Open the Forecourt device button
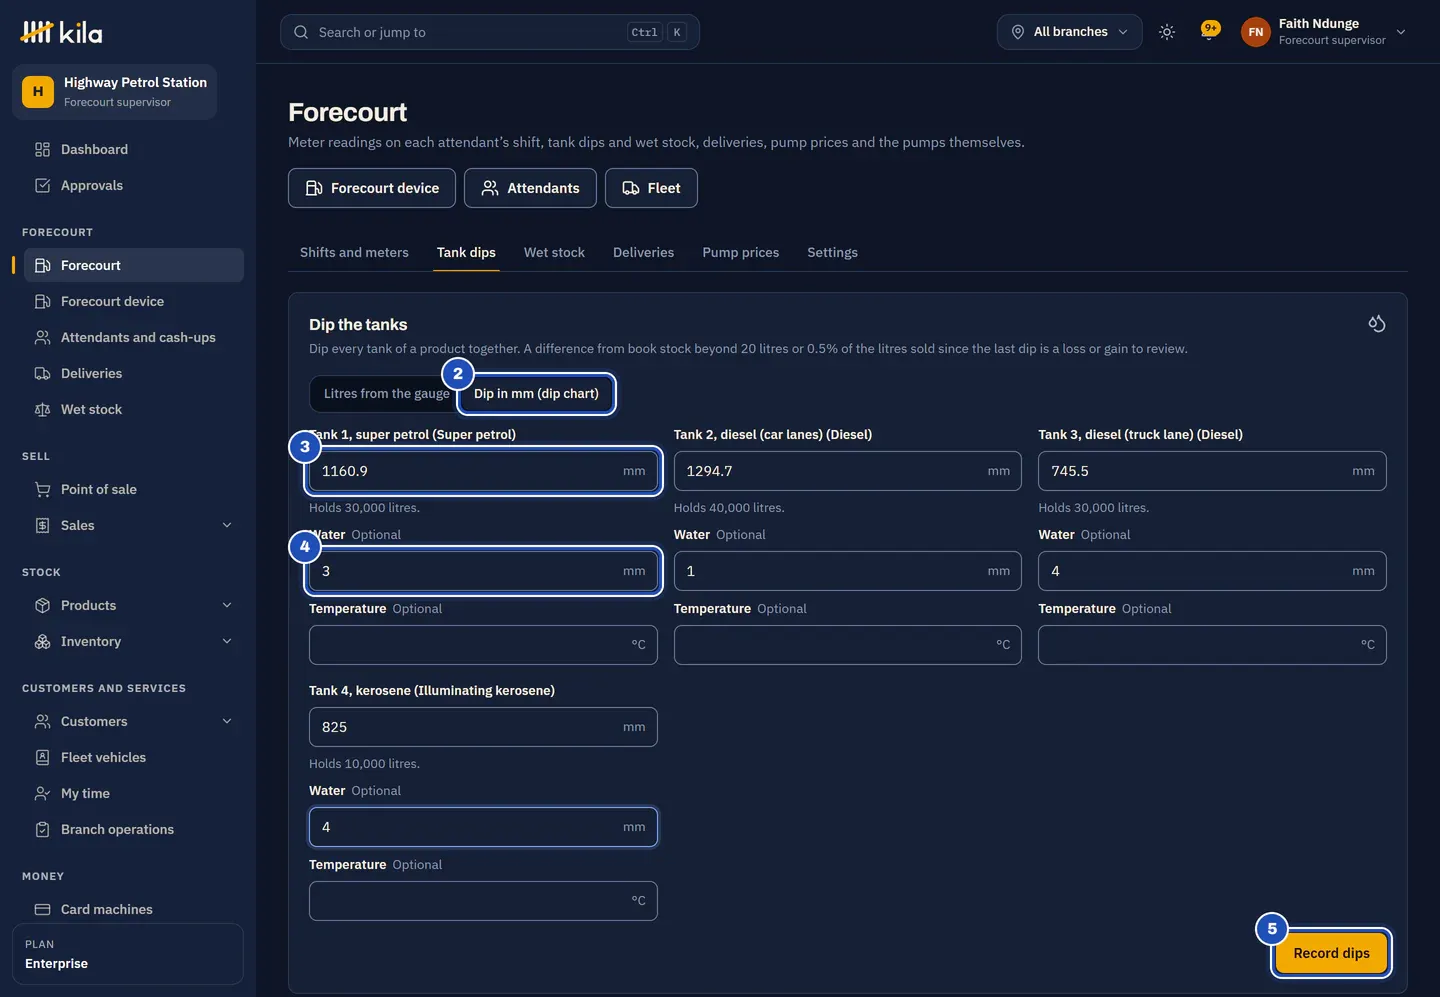Viewport: 1440px width, 997px height. tap(372, 188)
